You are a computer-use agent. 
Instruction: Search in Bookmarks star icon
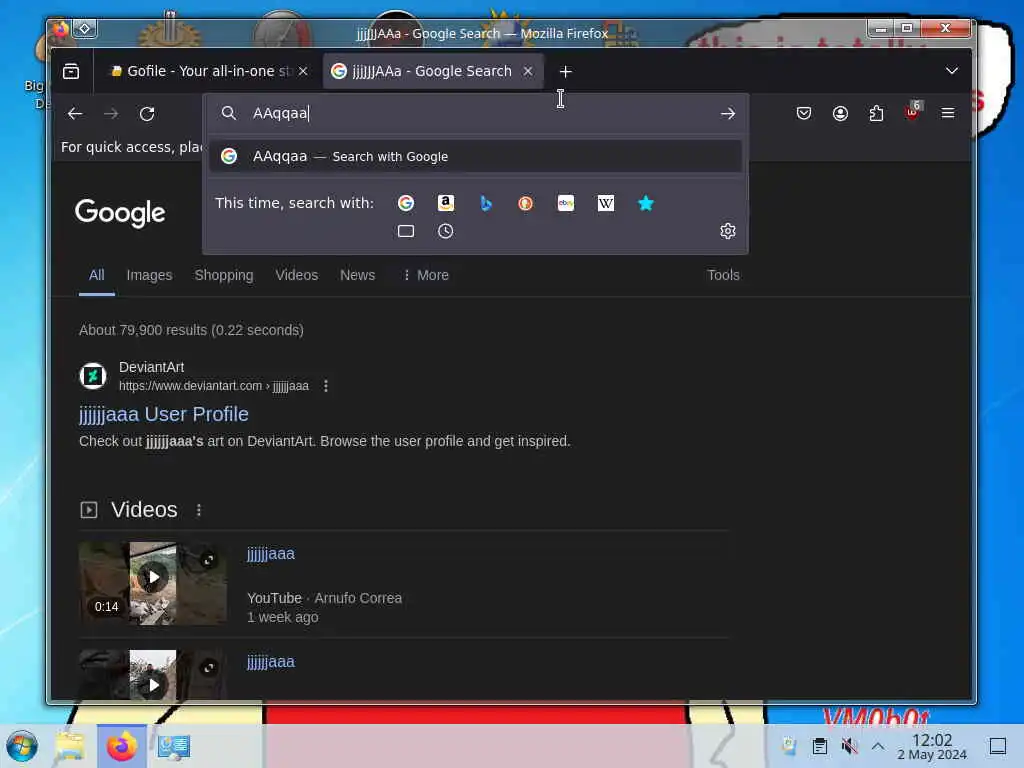tap(646, 203)
